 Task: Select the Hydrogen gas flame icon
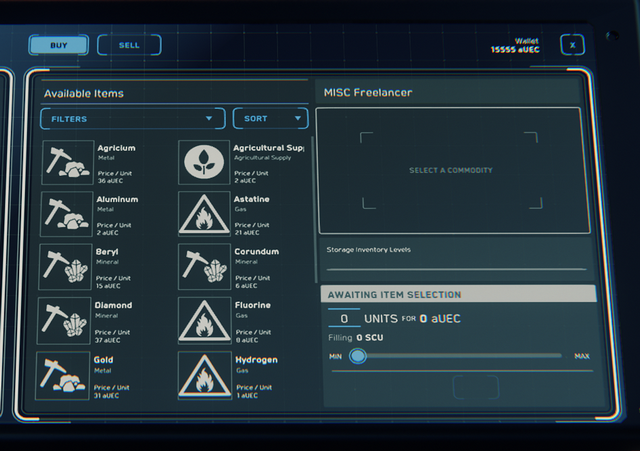205,375
